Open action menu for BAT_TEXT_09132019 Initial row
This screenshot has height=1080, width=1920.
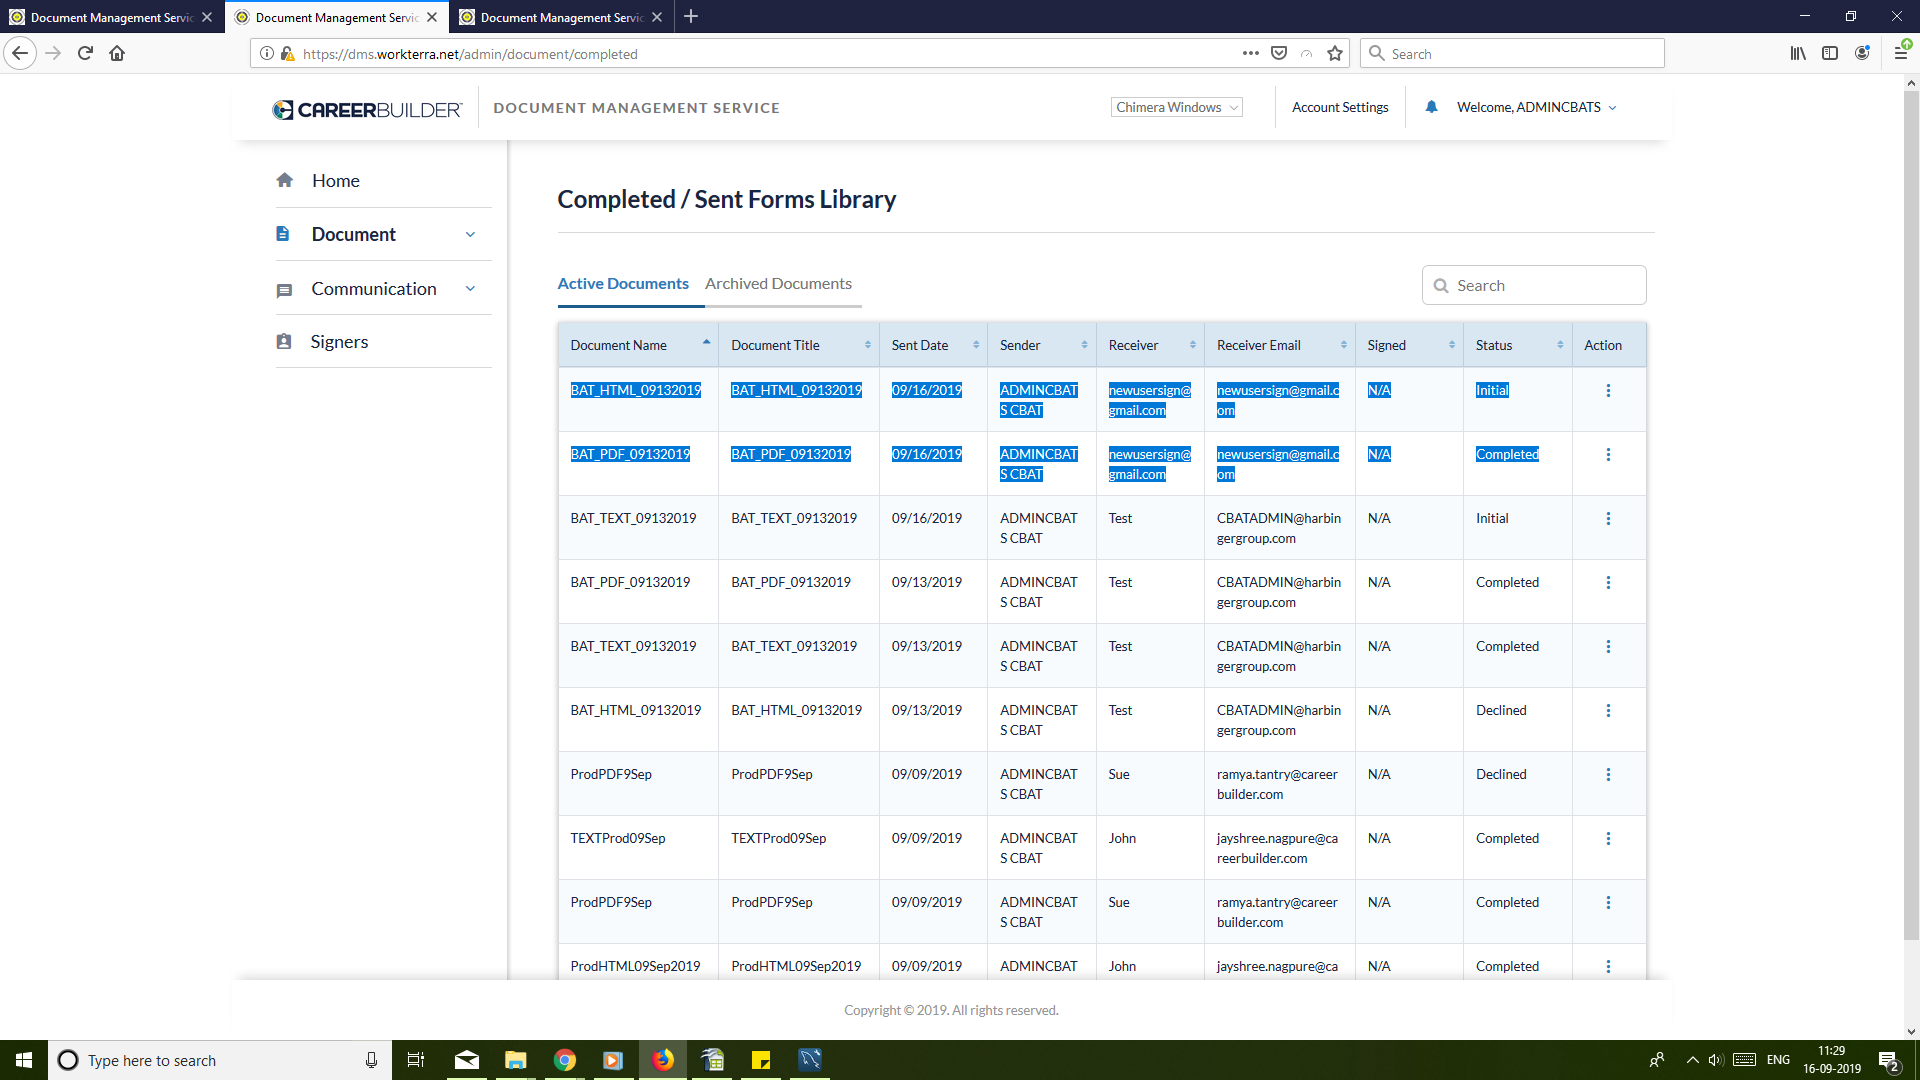[1608, 519]
